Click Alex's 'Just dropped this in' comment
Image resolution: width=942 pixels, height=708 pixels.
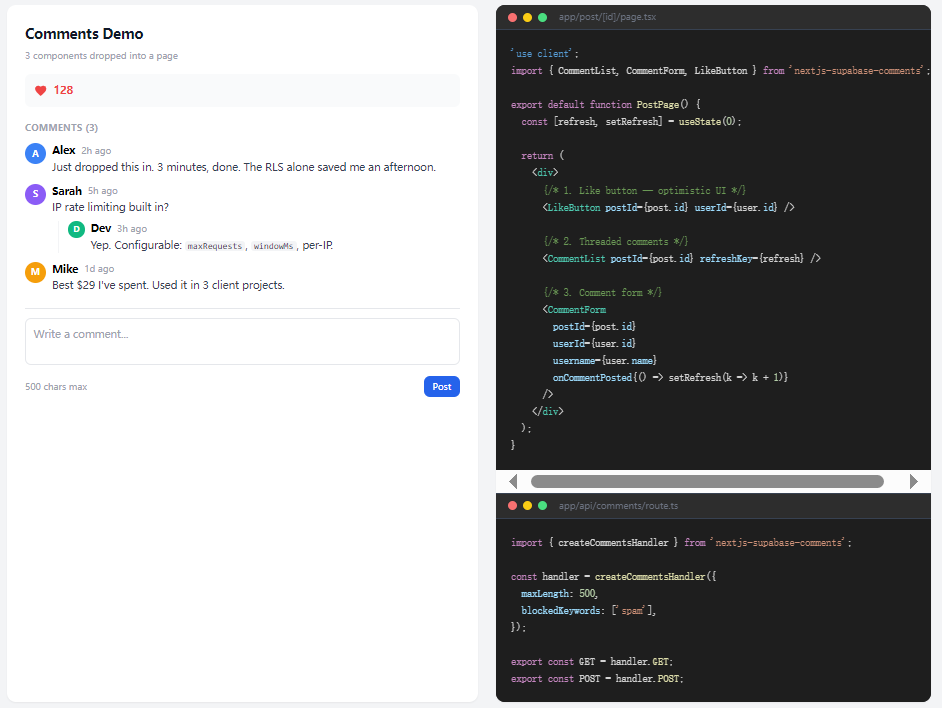point(244,167)
